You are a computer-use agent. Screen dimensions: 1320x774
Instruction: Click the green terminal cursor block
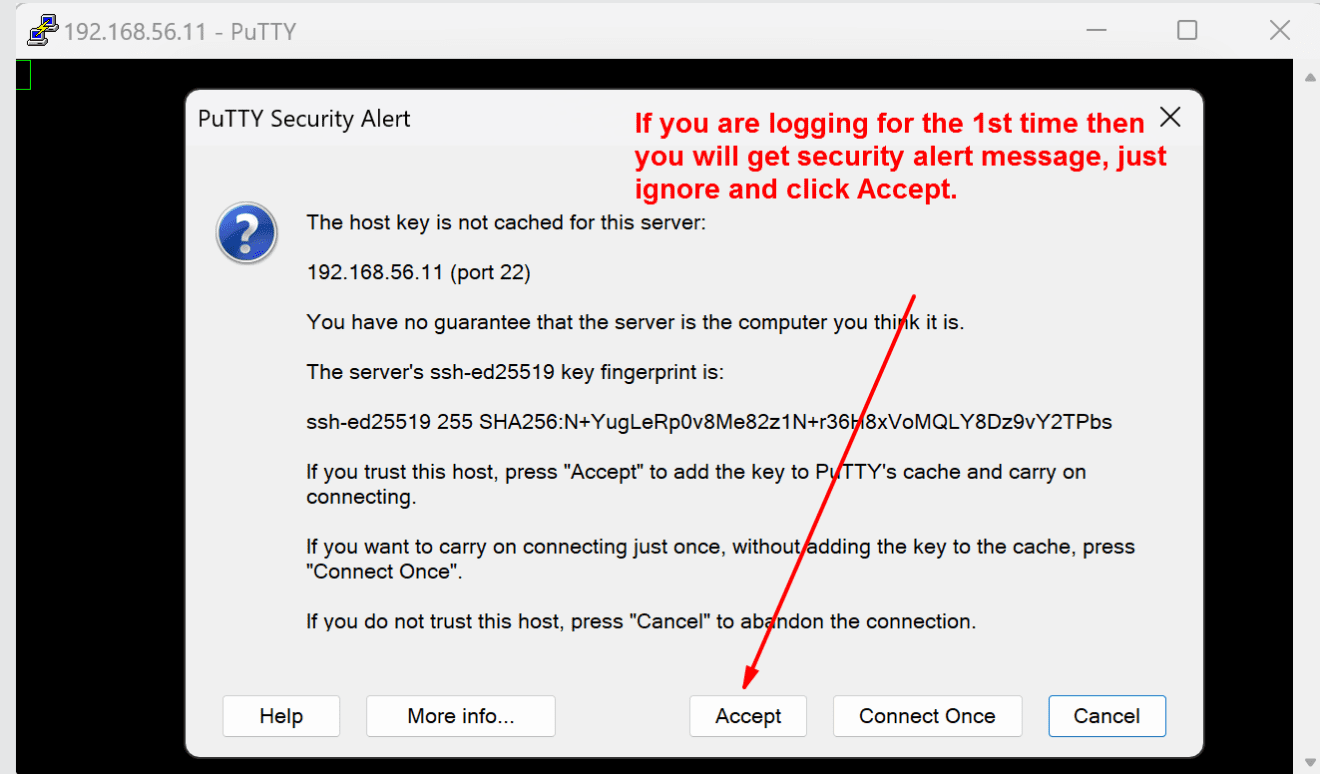pyautogui.click(x=21, y=73)
